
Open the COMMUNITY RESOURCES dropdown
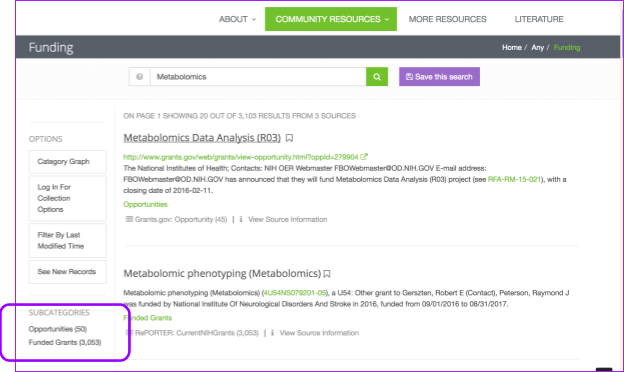[x=331, y=19]
